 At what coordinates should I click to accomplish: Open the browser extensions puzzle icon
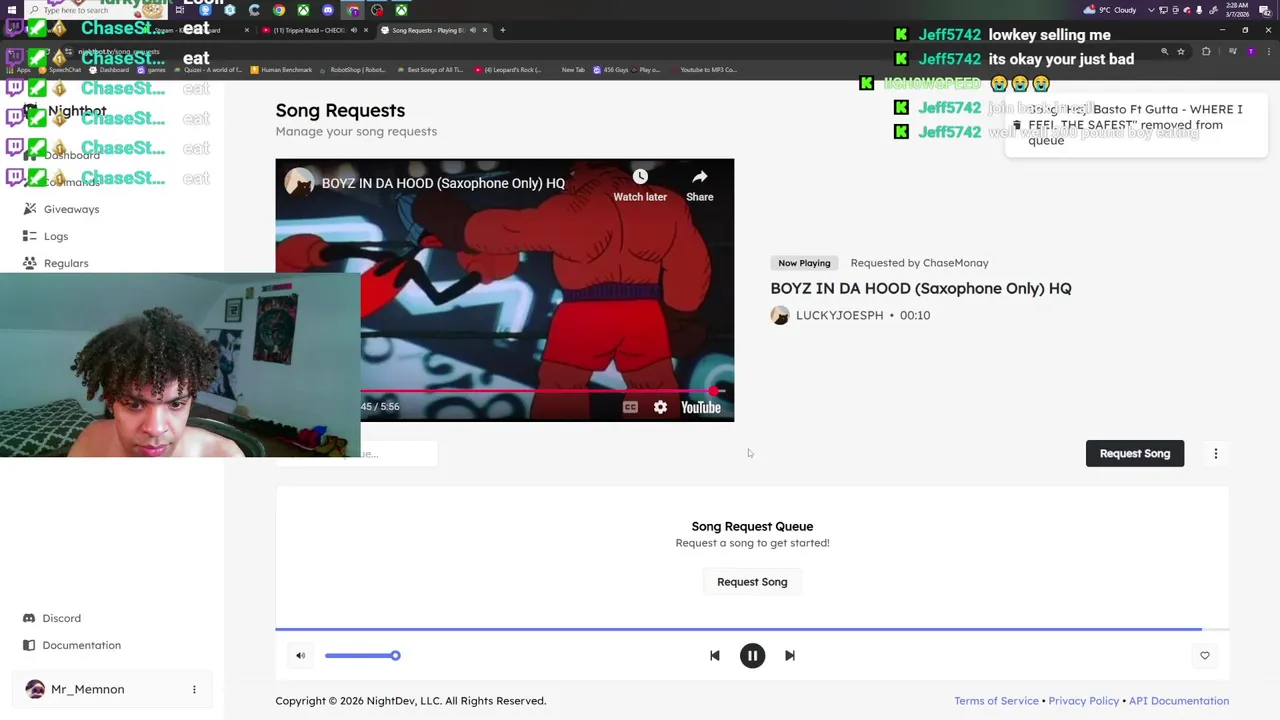click(x=1206, y=51)
